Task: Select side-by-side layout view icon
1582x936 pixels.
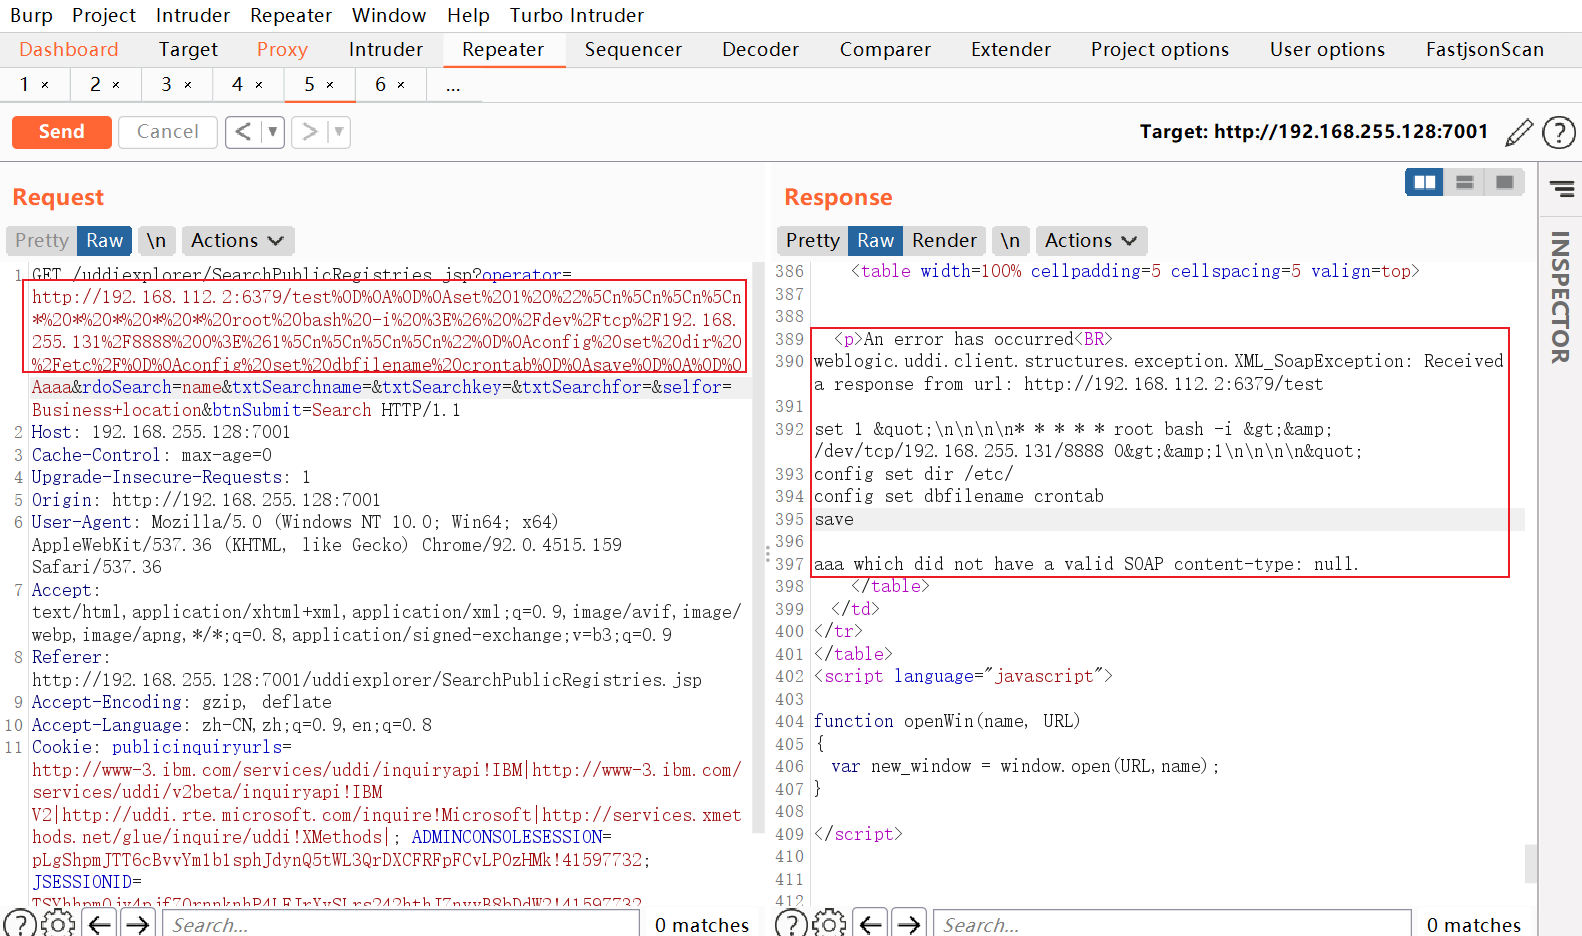Action: (1424, 182)
